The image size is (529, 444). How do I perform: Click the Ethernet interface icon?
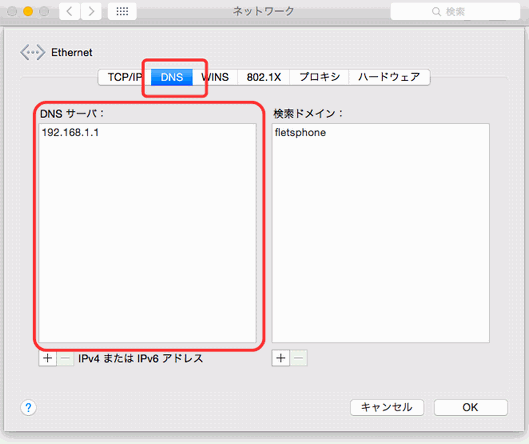click(x=32, y=52)
